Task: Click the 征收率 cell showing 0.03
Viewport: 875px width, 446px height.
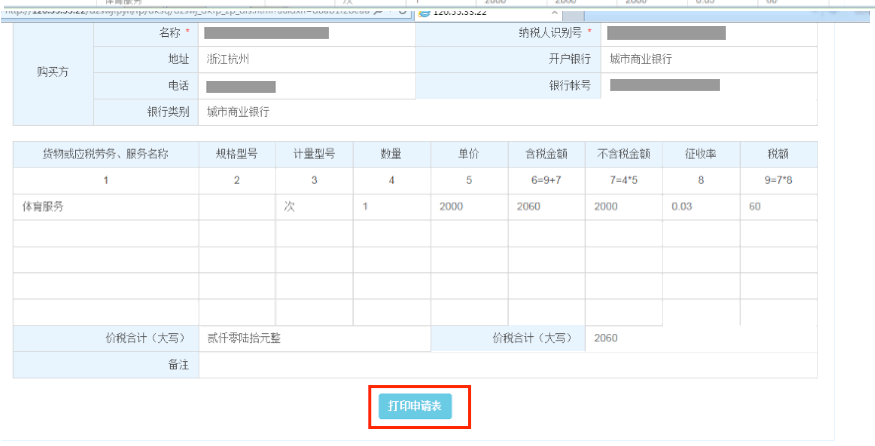Action: click(x=701, y=206)
